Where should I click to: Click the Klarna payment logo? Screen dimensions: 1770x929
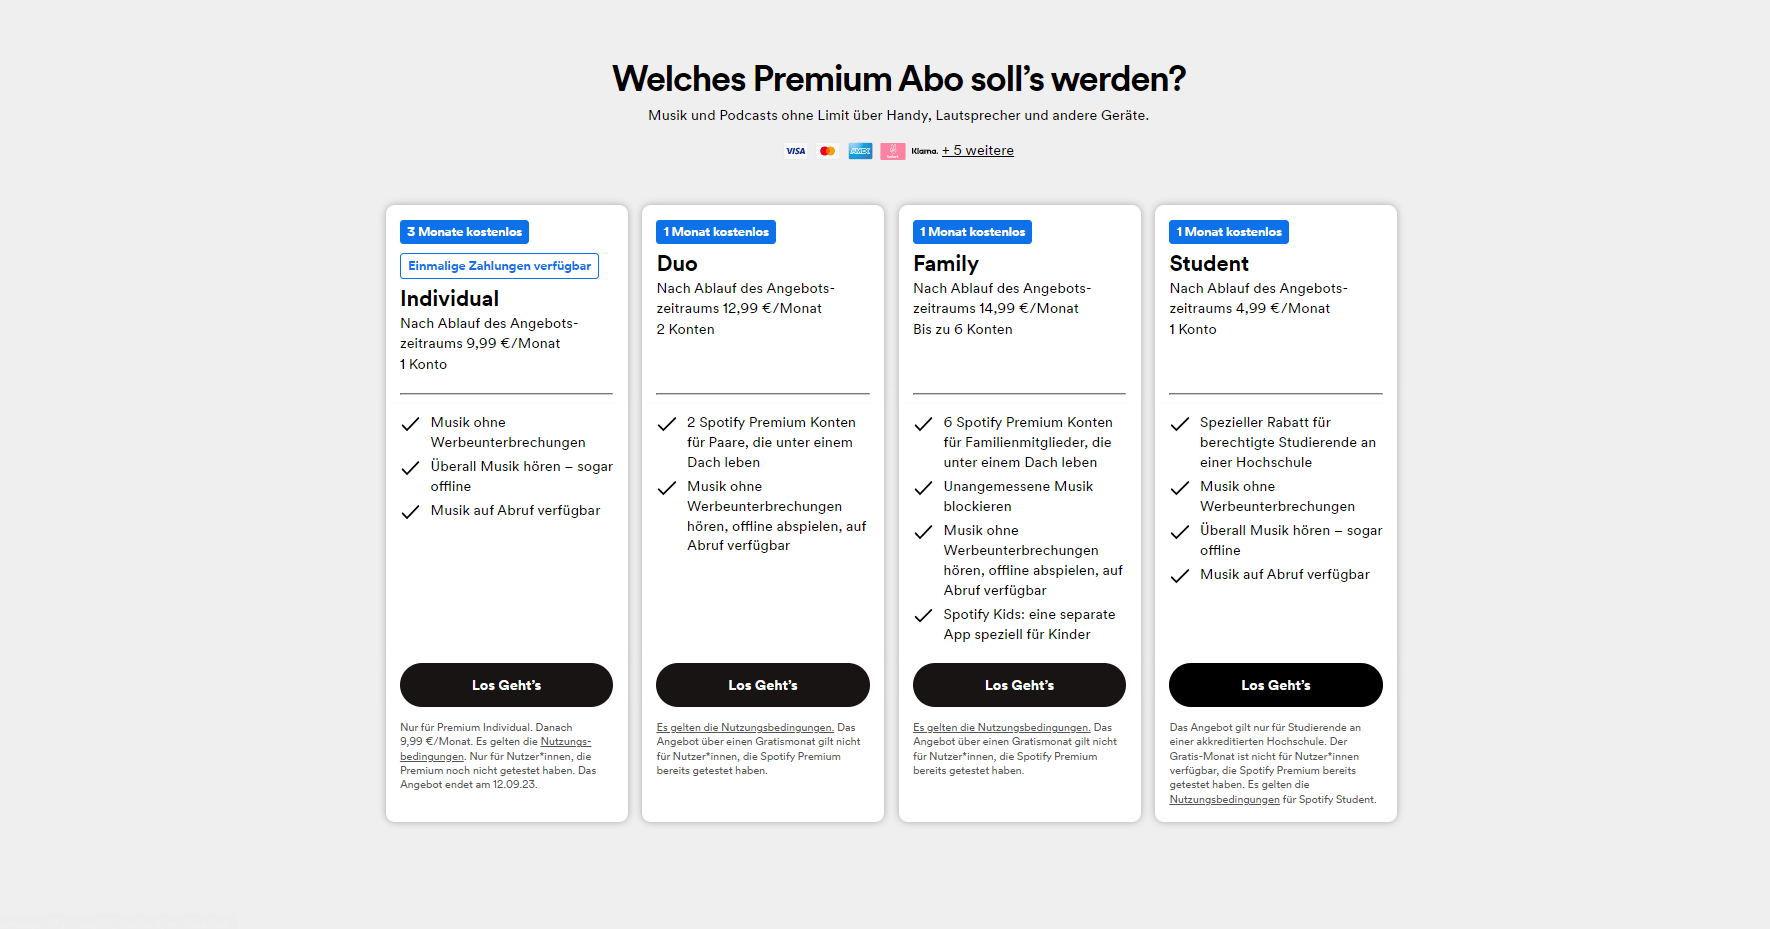925,151
